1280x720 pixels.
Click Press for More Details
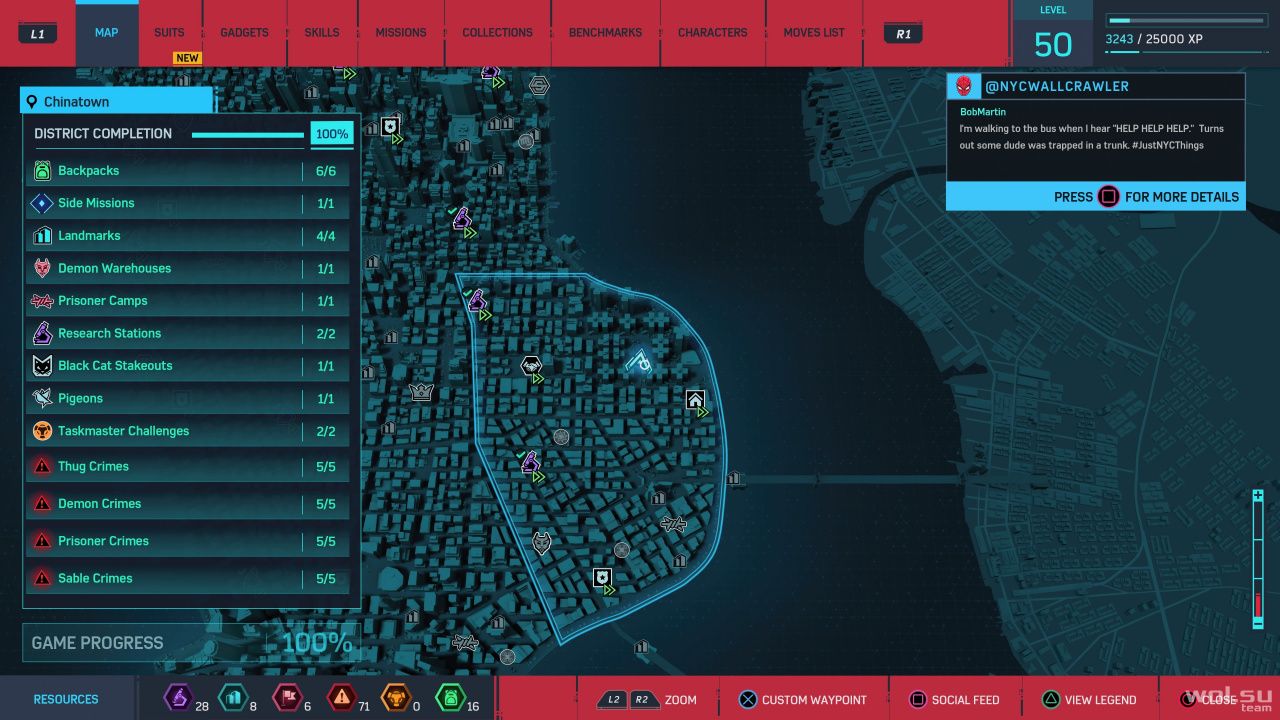[1095, 196]
